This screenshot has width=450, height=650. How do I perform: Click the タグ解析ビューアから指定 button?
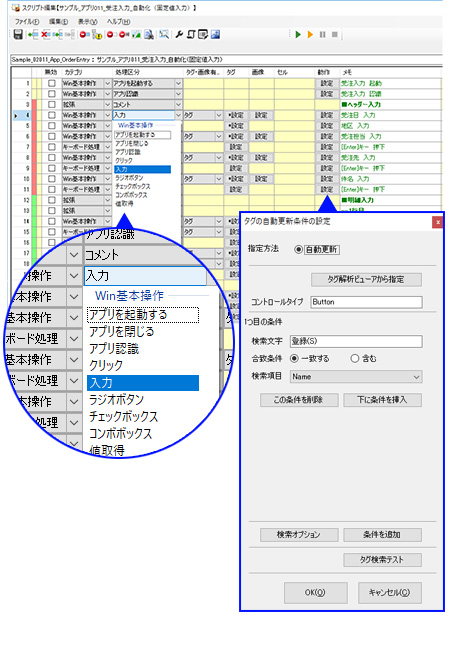[366, 279]
